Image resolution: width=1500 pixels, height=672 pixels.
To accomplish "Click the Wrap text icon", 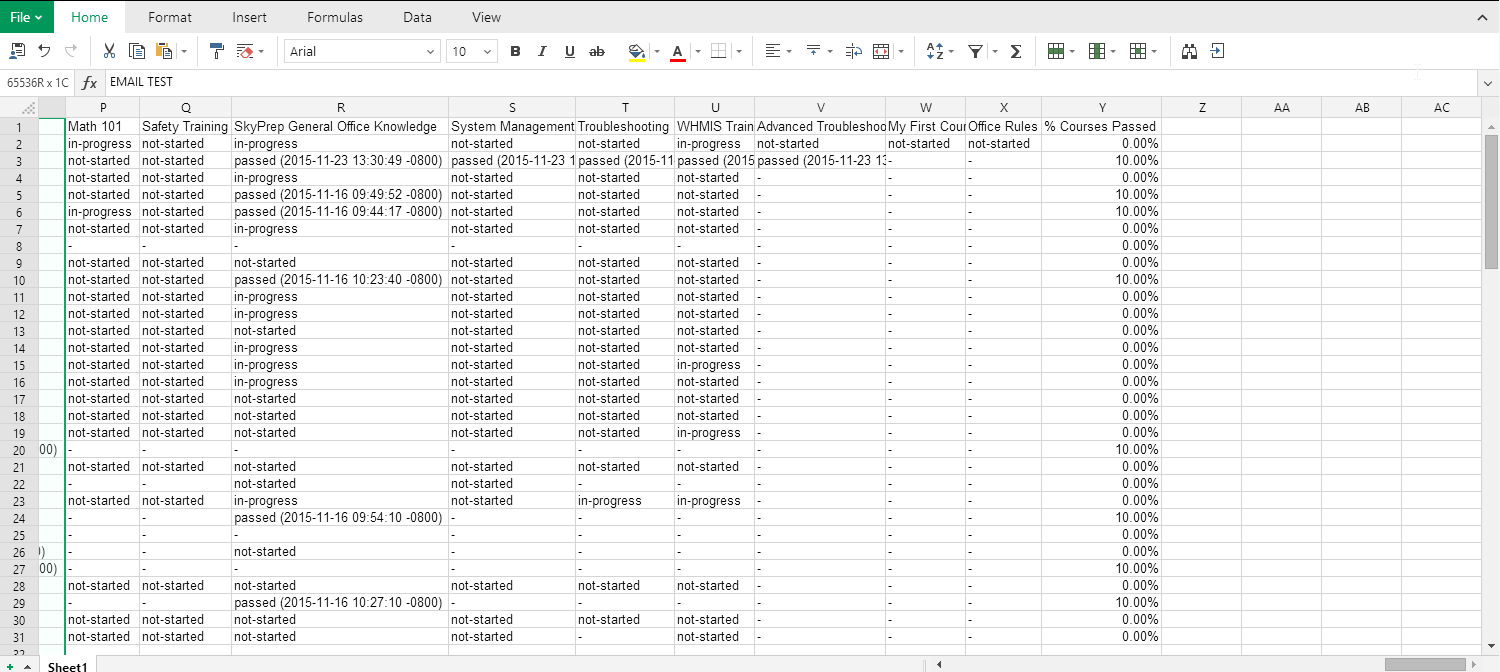I will [853, 51].
